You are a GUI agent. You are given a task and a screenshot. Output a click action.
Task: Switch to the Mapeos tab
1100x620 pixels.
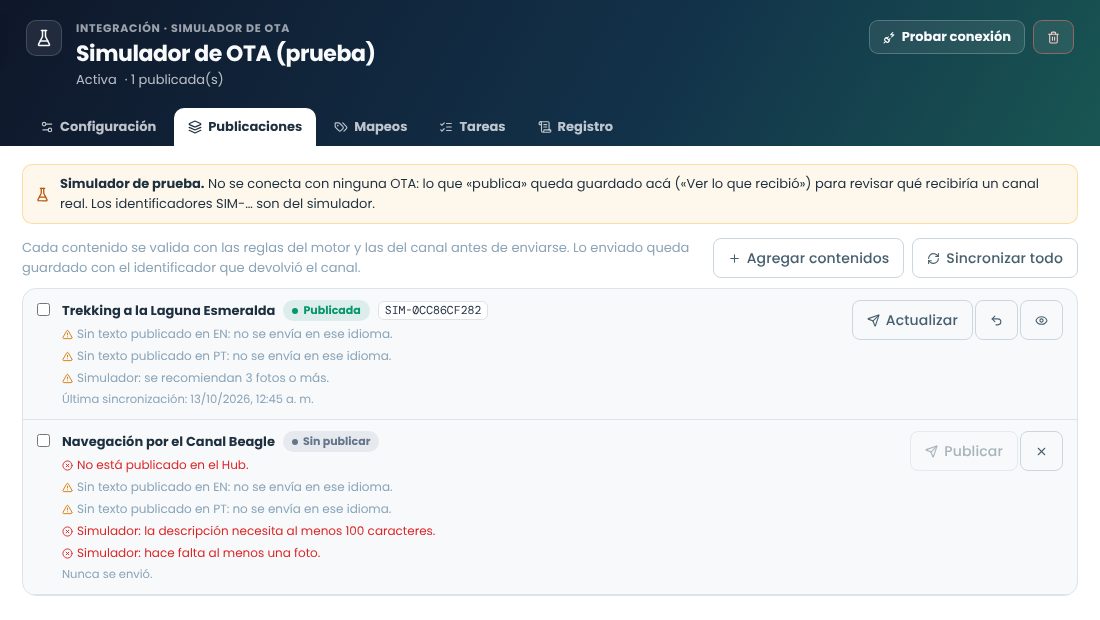coord(370,127)
